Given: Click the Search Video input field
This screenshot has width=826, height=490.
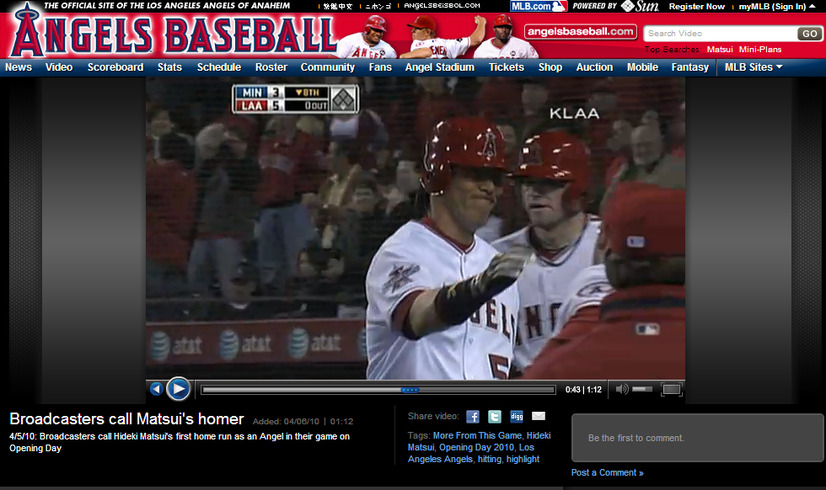Looking at the screenshot, I should coord(720,34).
